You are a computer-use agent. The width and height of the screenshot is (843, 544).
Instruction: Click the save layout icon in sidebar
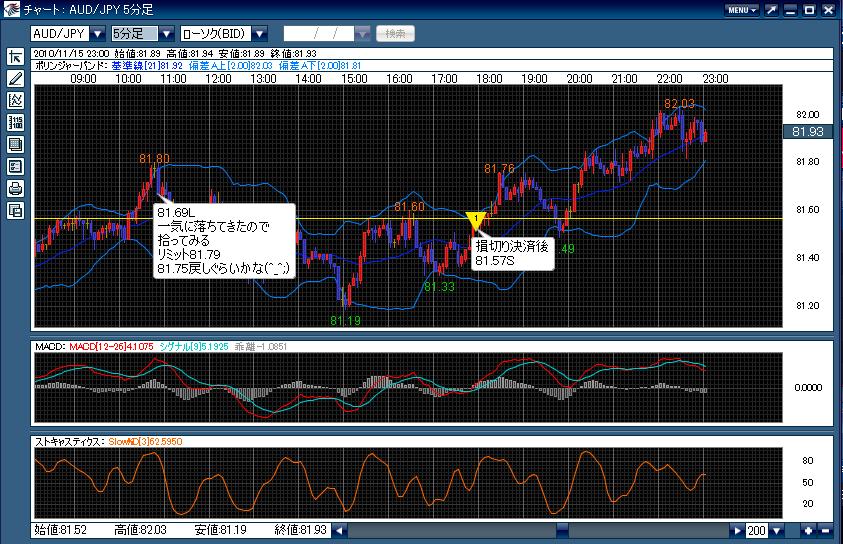[x=15, y=211]
